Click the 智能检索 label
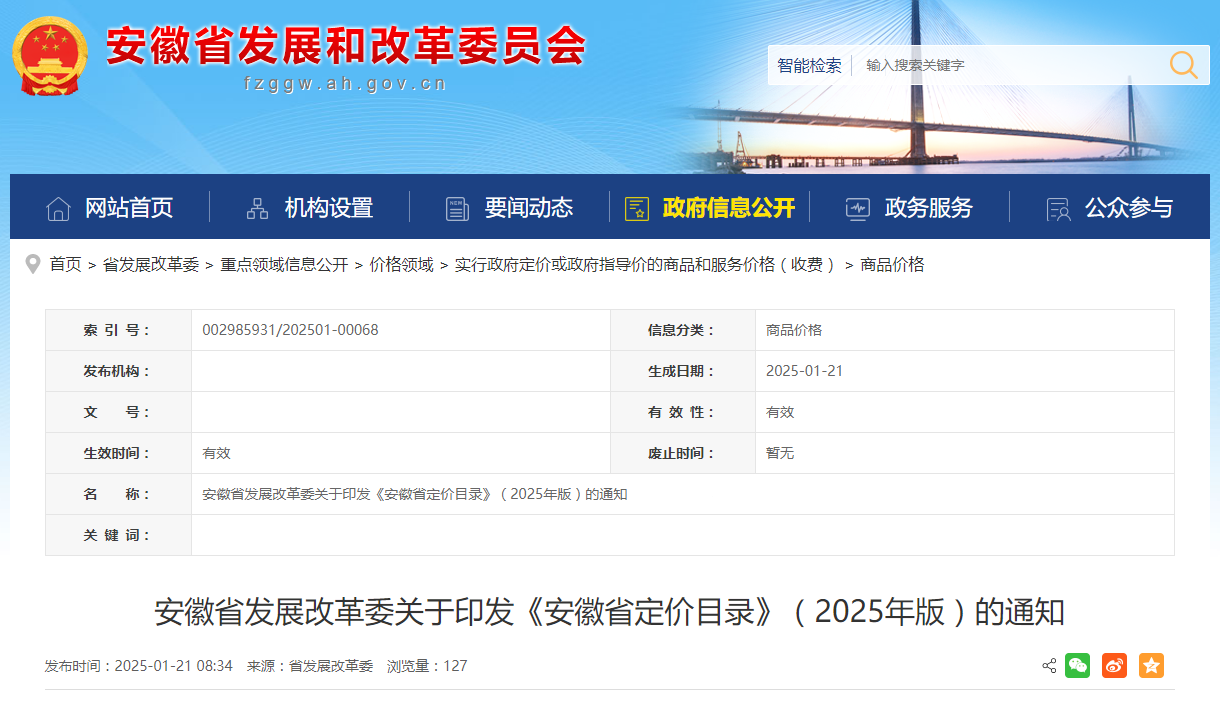The width and height of the screenshot is (1220, 702). tap(809, 65)
